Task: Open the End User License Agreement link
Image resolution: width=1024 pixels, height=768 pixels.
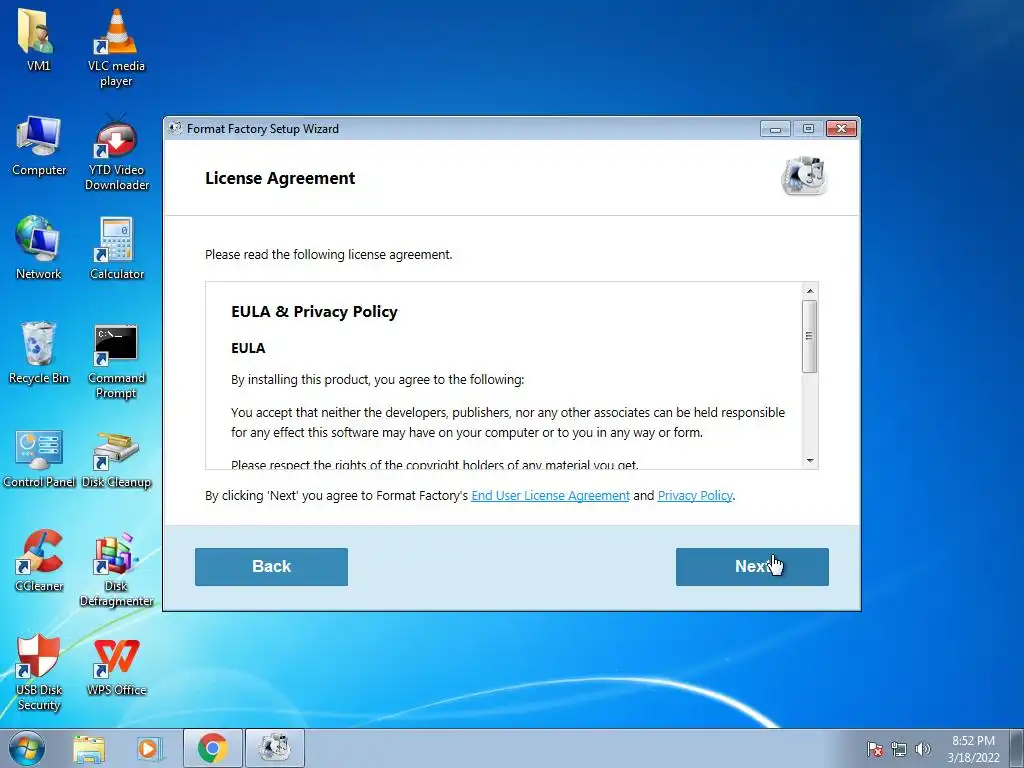Action: pyautogui.click(x=551, y=496)
